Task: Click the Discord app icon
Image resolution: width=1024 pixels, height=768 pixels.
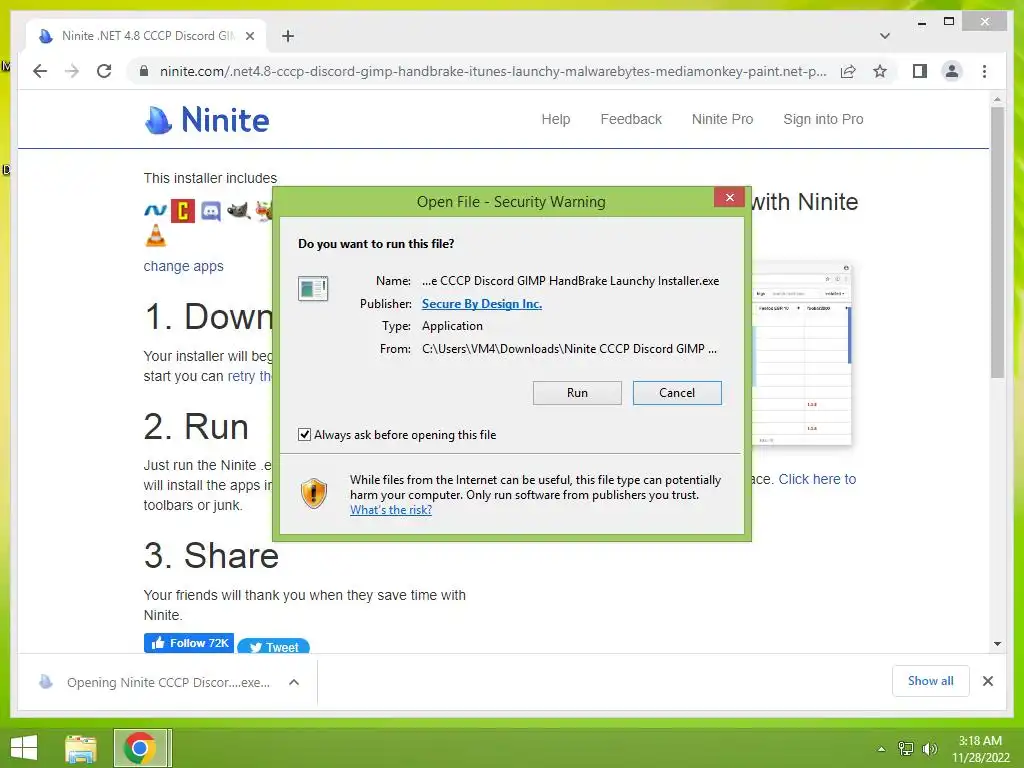Action: pyautogui.click(x=210, y=210)
